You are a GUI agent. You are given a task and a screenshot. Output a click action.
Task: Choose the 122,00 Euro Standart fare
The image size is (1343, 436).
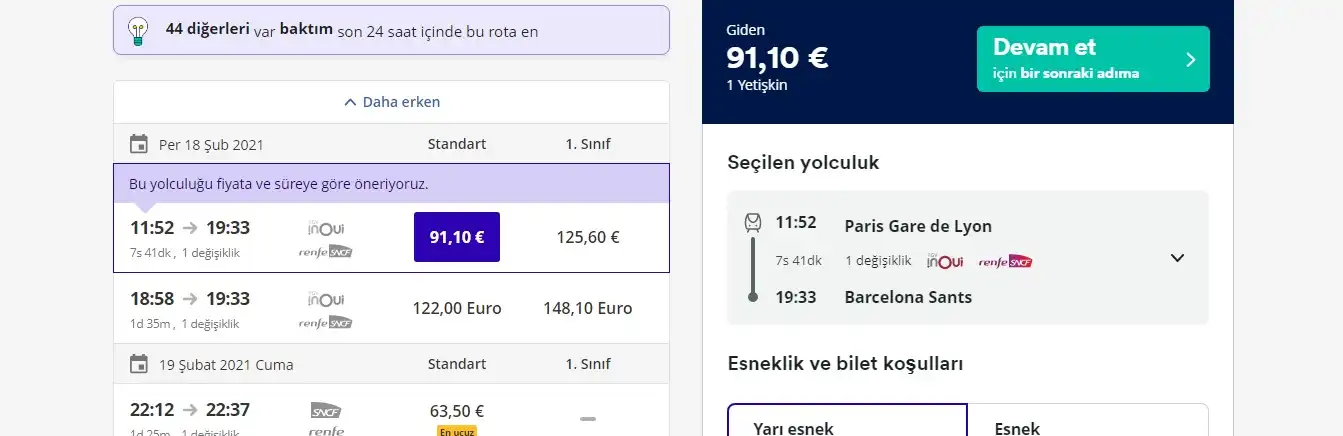[456, 308]
